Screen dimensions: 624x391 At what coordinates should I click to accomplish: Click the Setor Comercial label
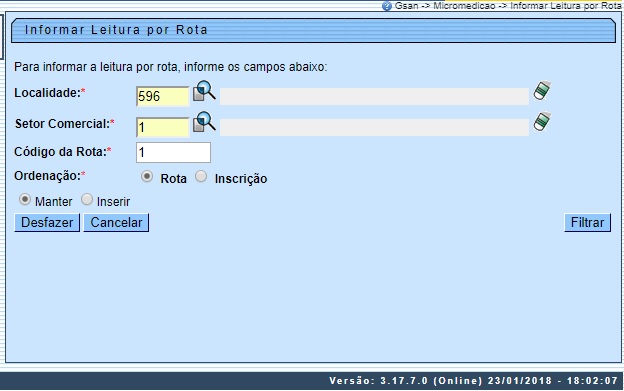pyautogui.click(x=64, y=124)
